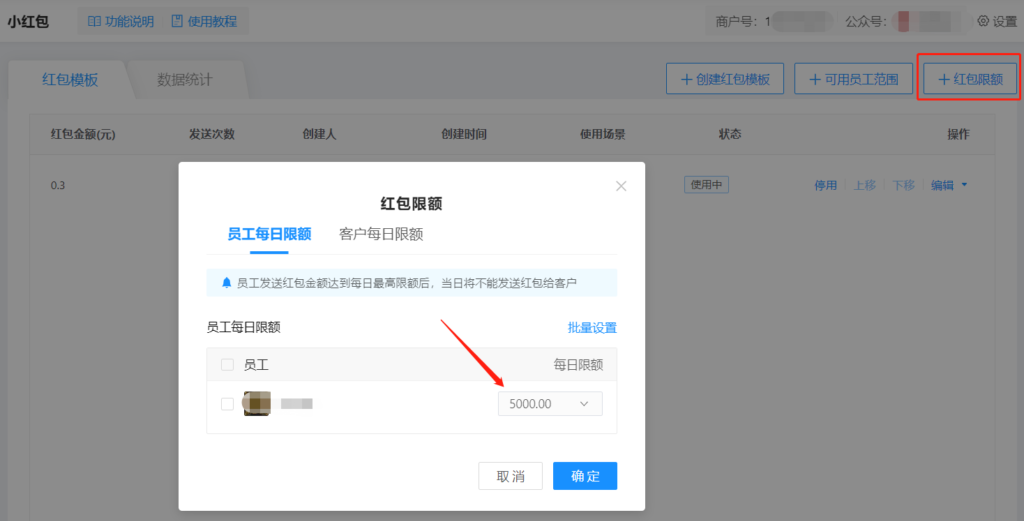The image size is (1024, 521).
Task: Click the 使用中 status tag
Action: tap(707, 185)
